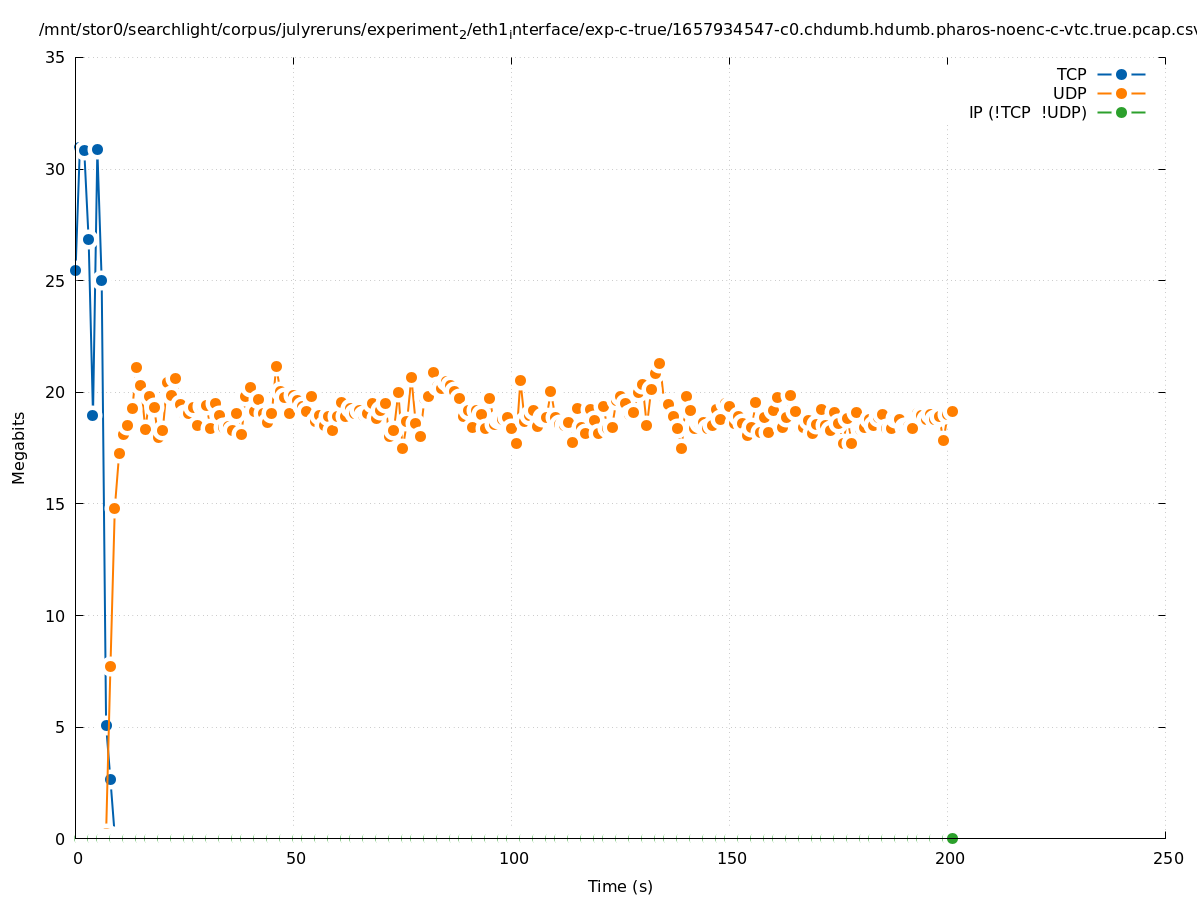Screen dimensions: 1197x900
Task: Click the 35 tick label on y-axis
Action: pos(56,57)
